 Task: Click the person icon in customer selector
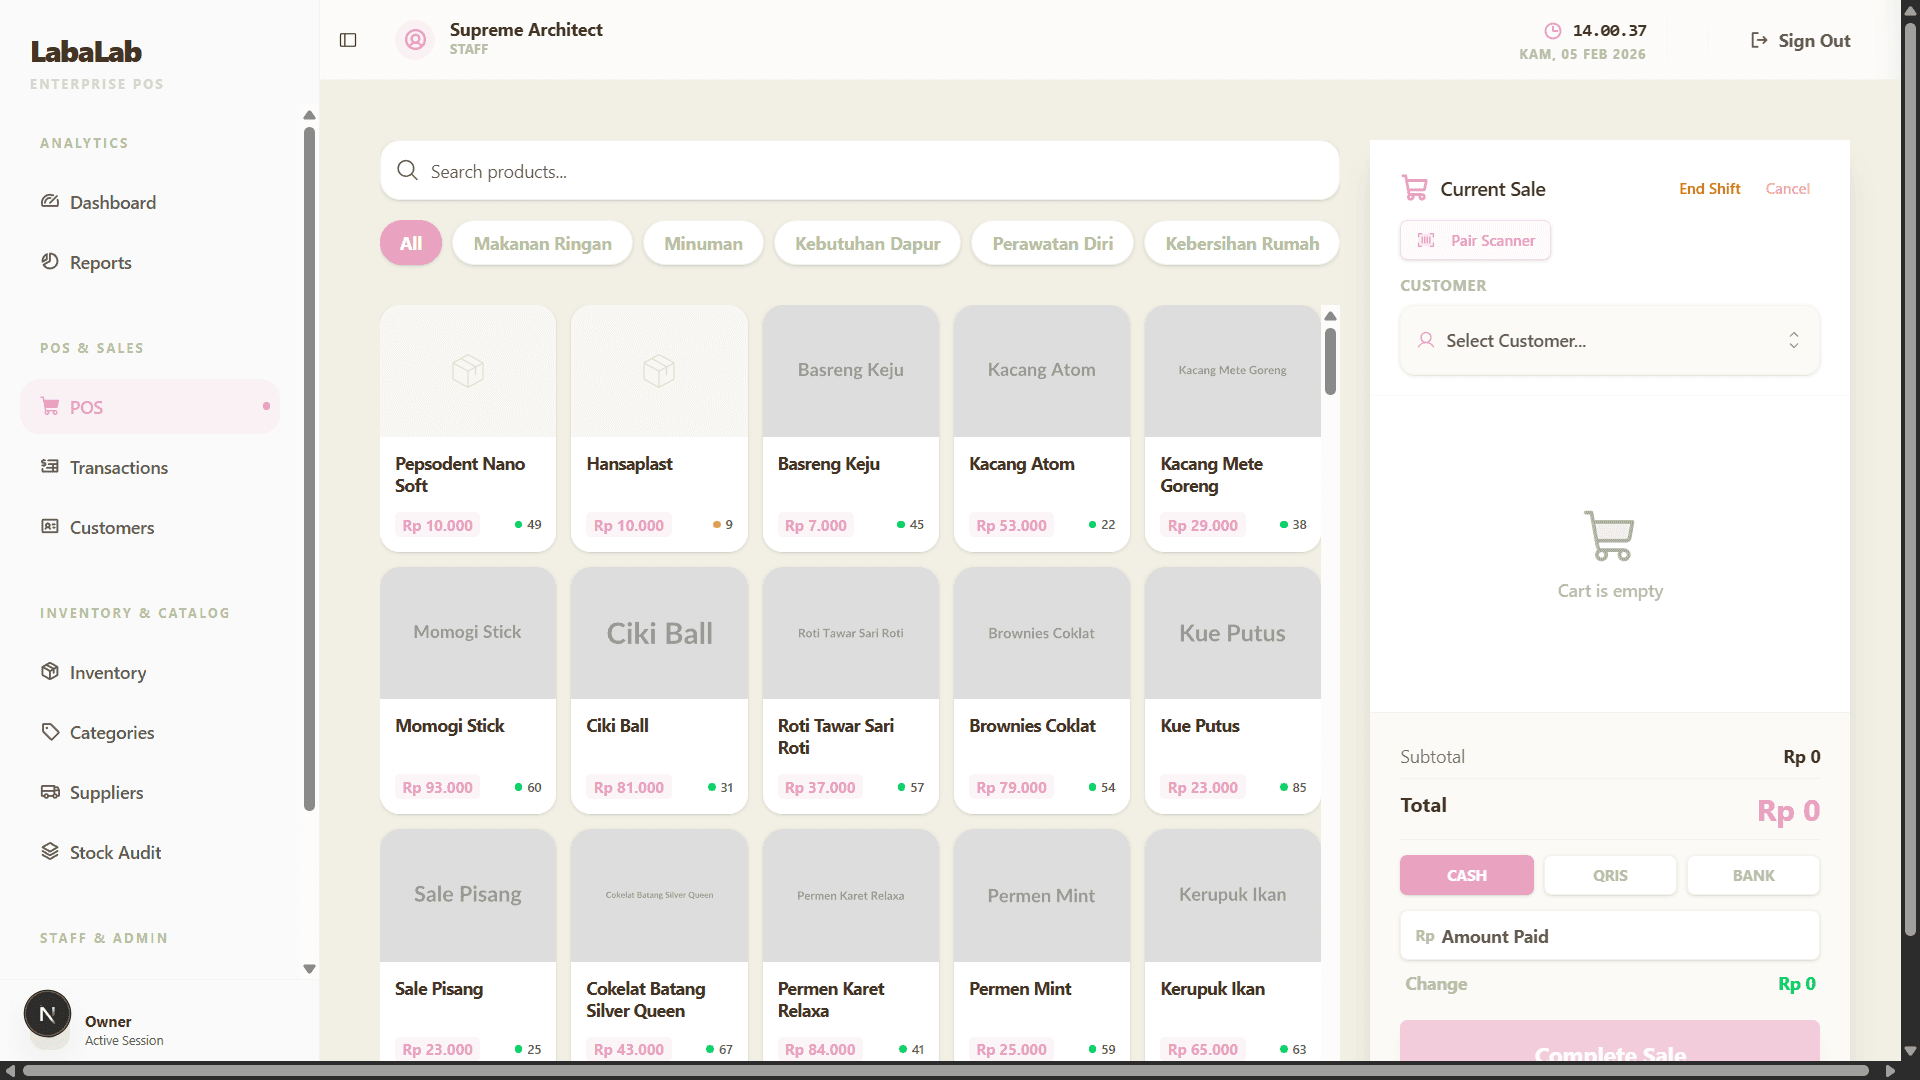click(1426, 340)
